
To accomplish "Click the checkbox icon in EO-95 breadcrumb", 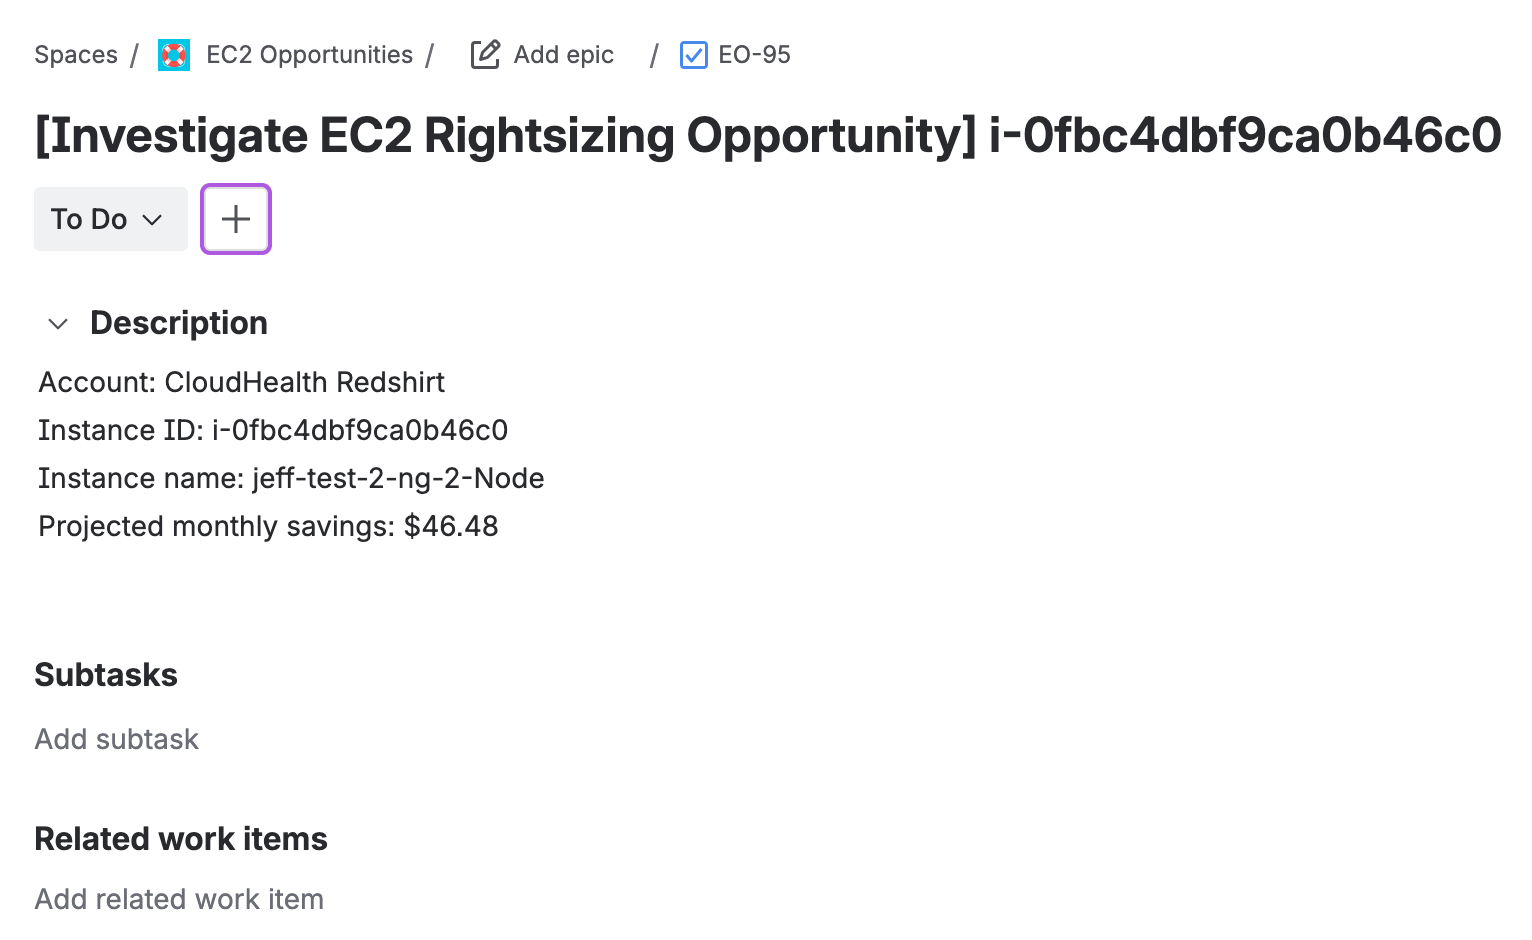I will 693,55.
